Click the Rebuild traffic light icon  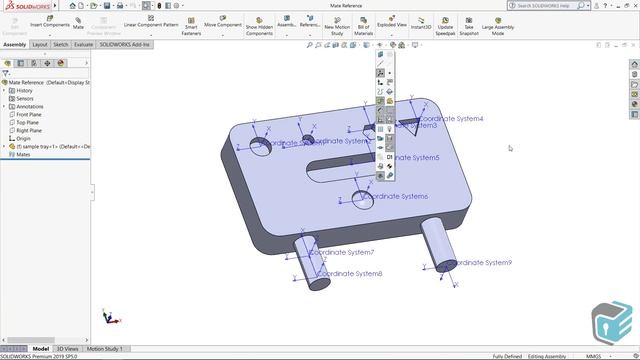(x=159, y=6)
